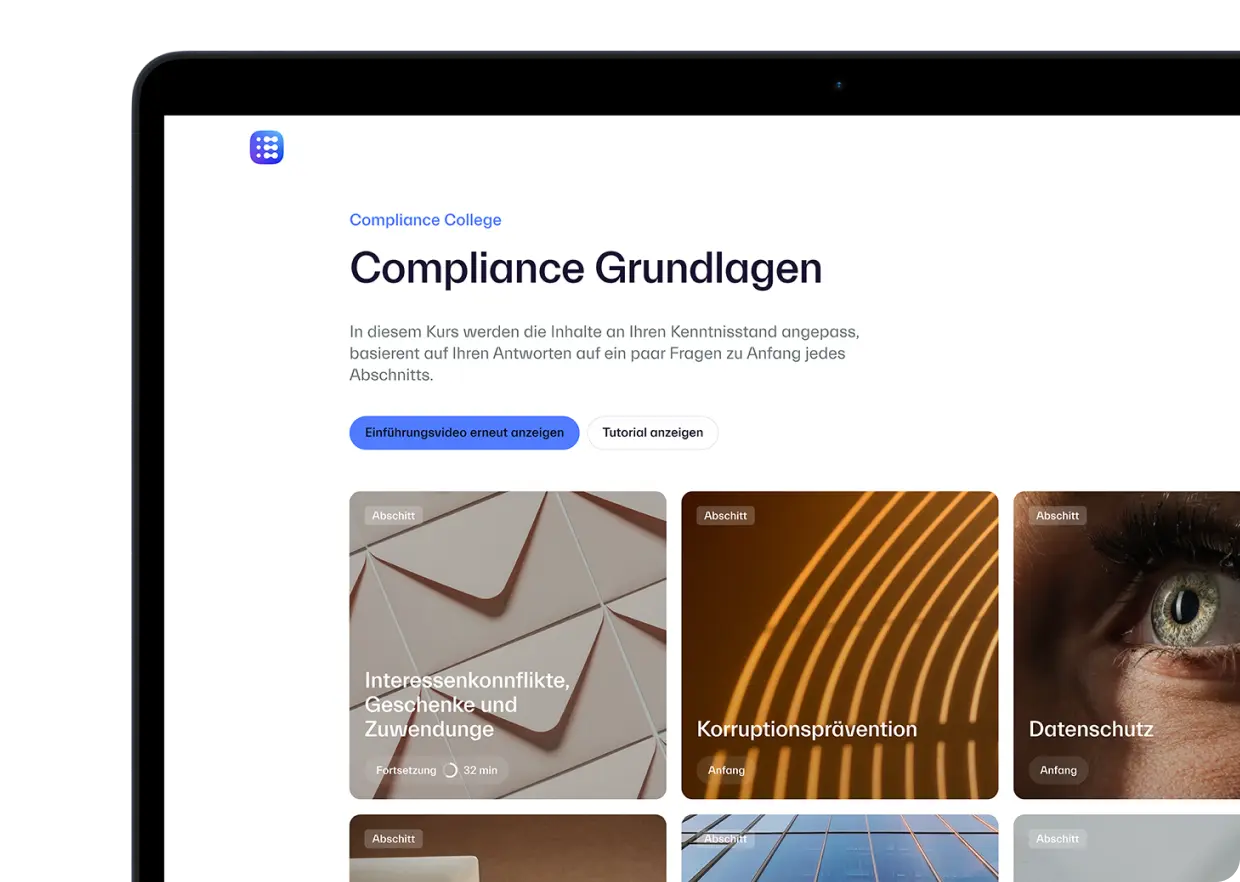Open the Korruptionsprävention section
The image size is (1240, 882).
pos(839,644)
